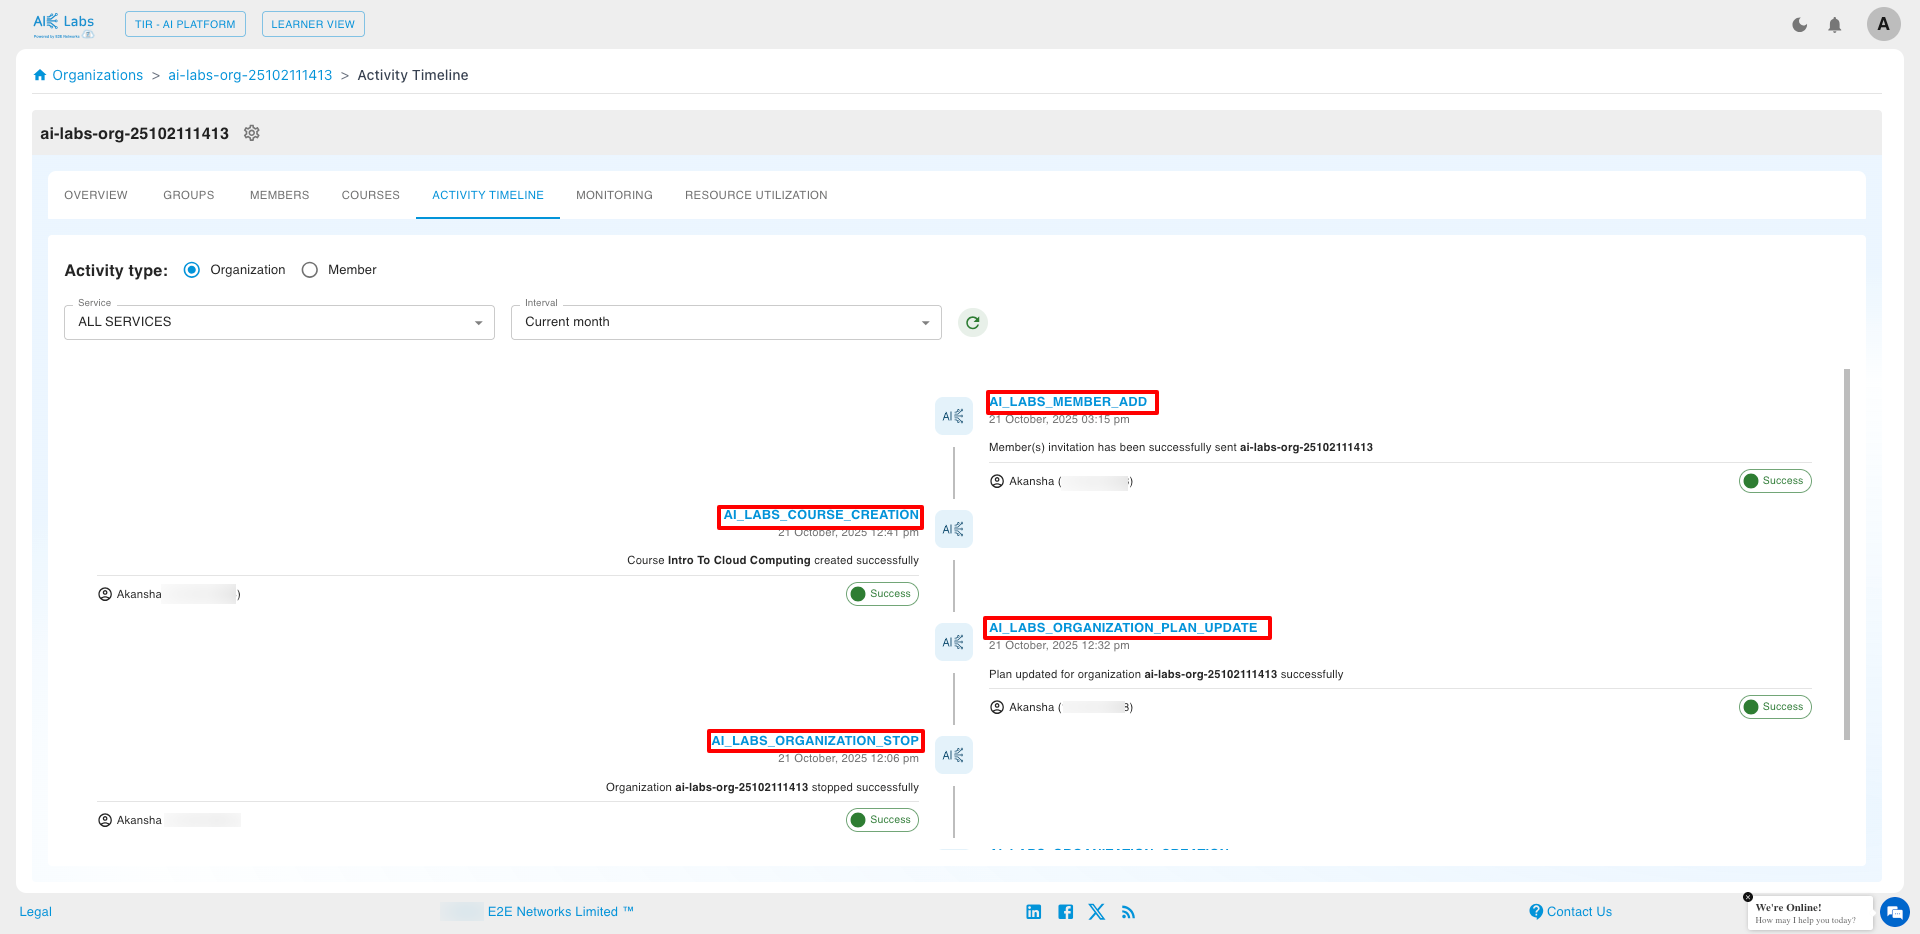This screenshot has height=934, width=1920.
Task: Open organization settings gear icon
Action: pyautogui.click(x=252, y=133)
